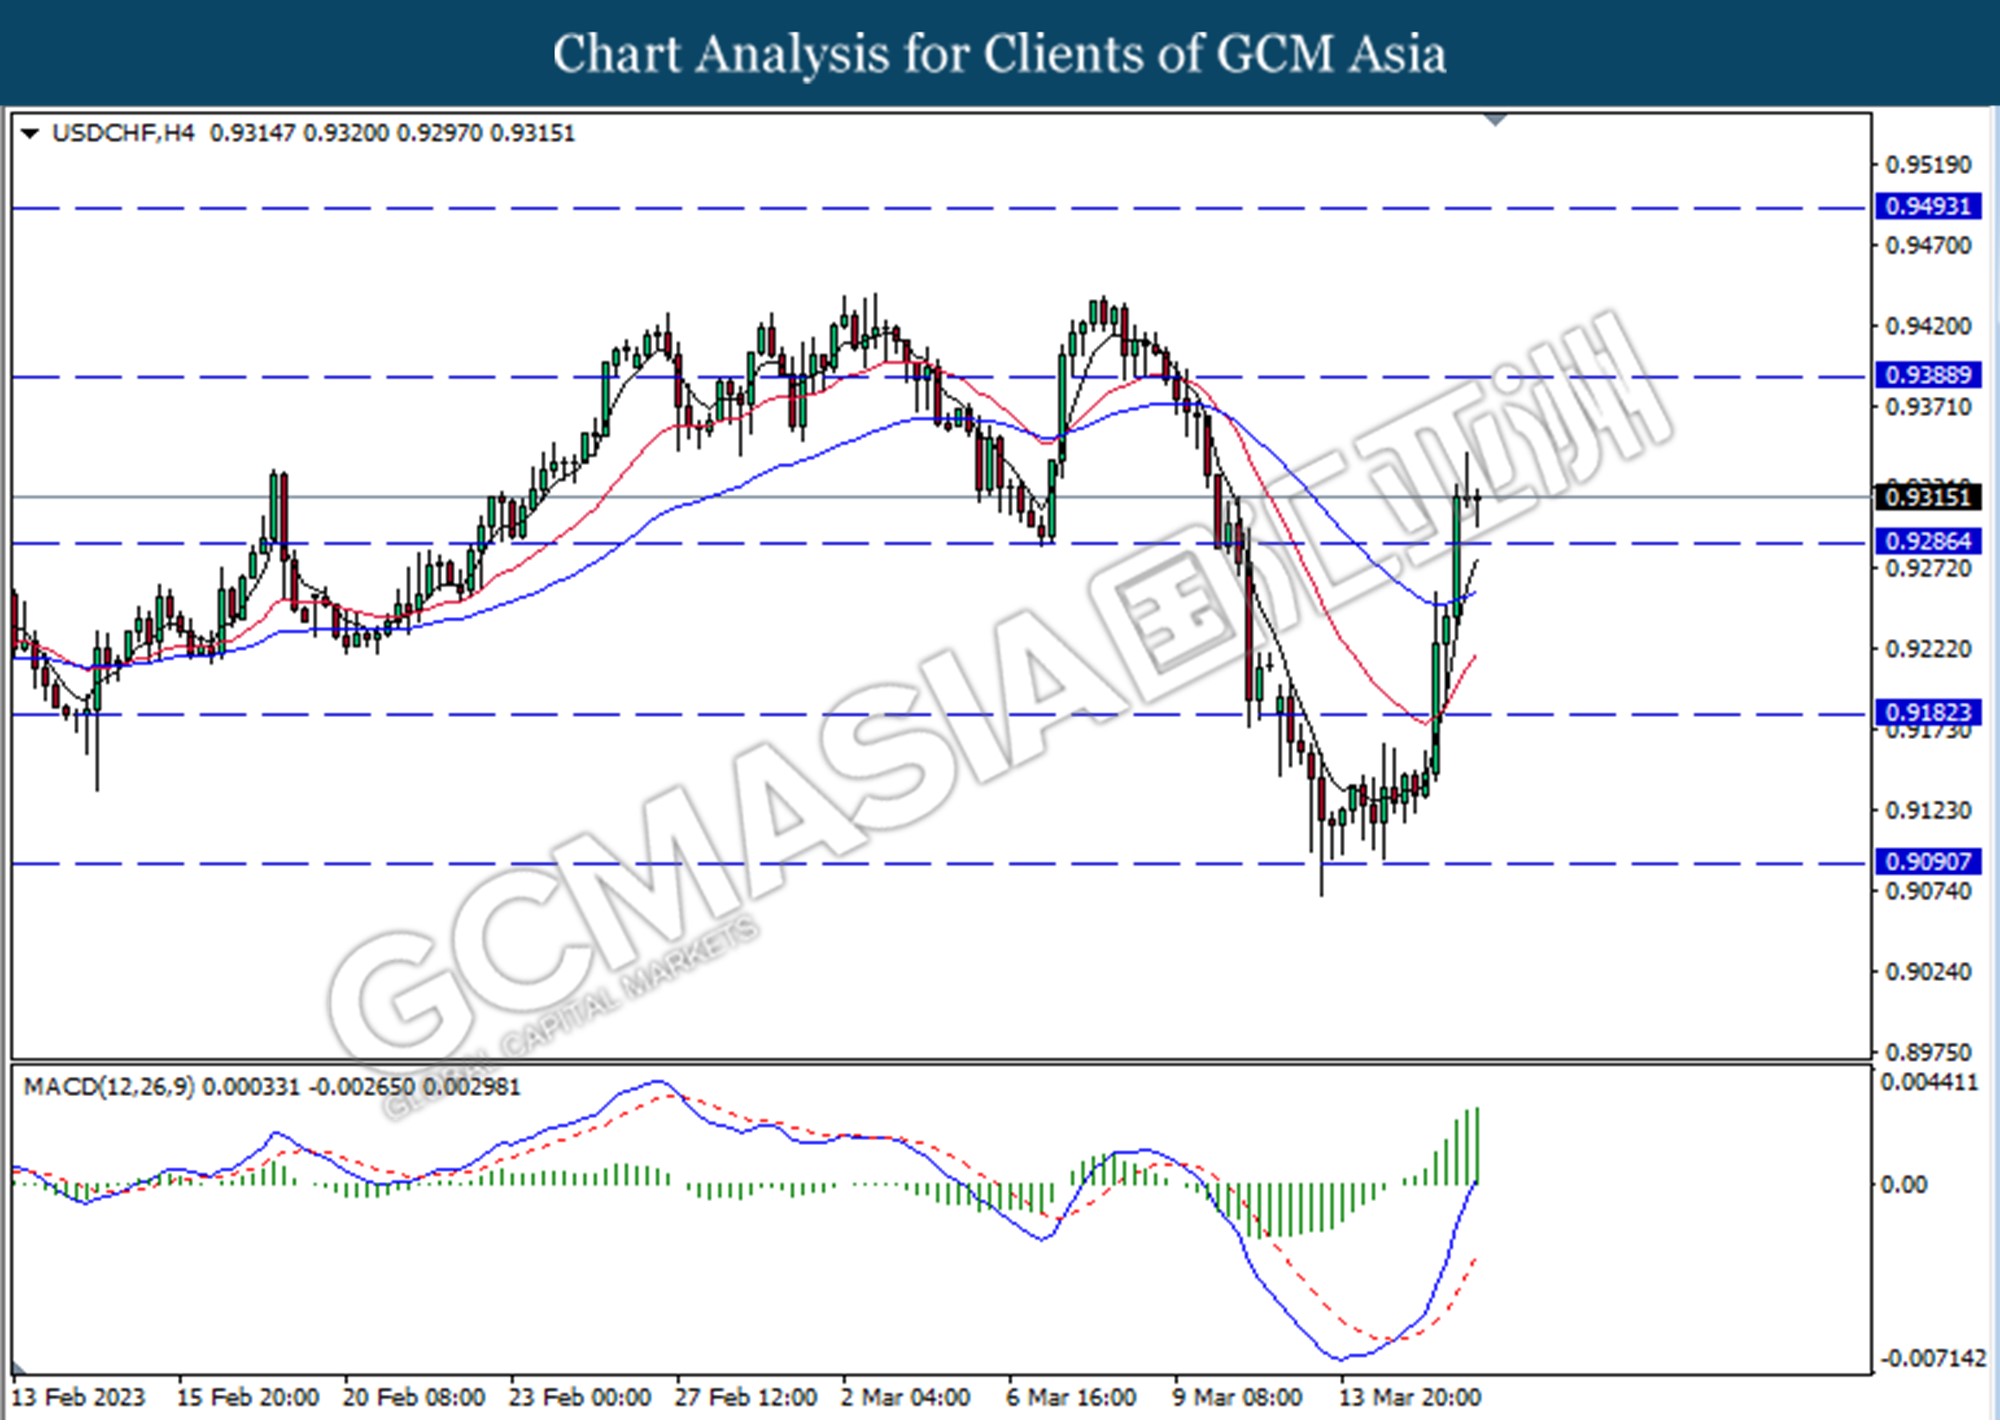Click the 9 Mar 08:00 time label
This screenshot has height=1428, width=2000.
pyautogui.click(x=1237, y=1398)
